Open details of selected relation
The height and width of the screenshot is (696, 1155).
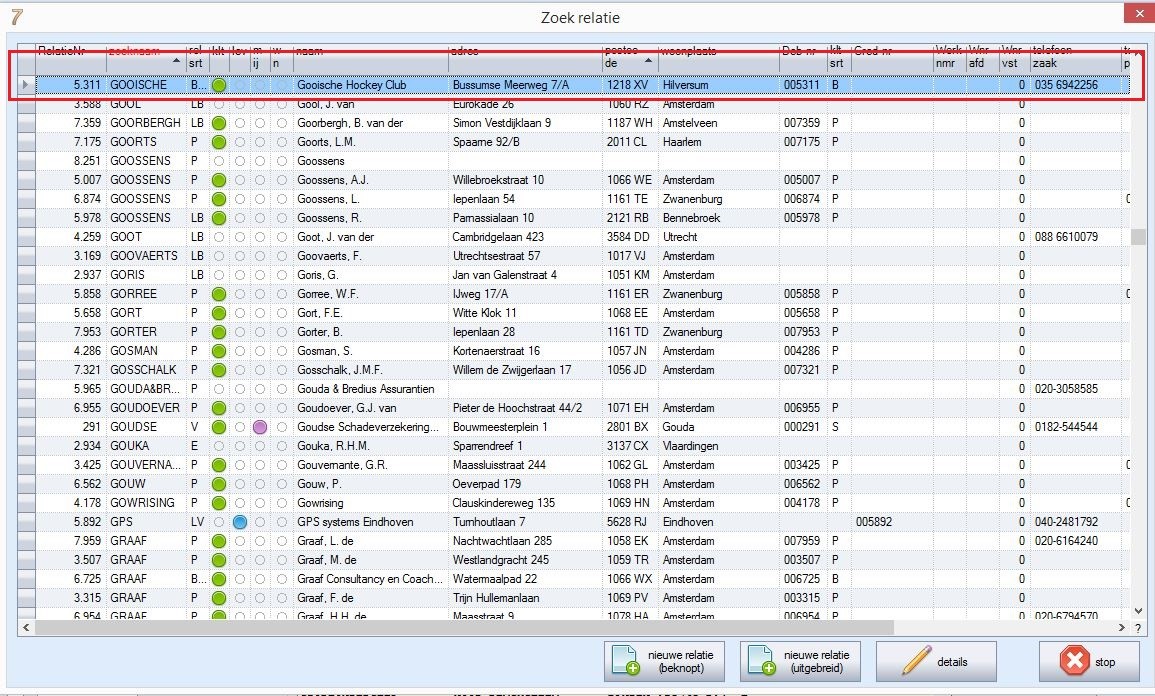[935, 661]
